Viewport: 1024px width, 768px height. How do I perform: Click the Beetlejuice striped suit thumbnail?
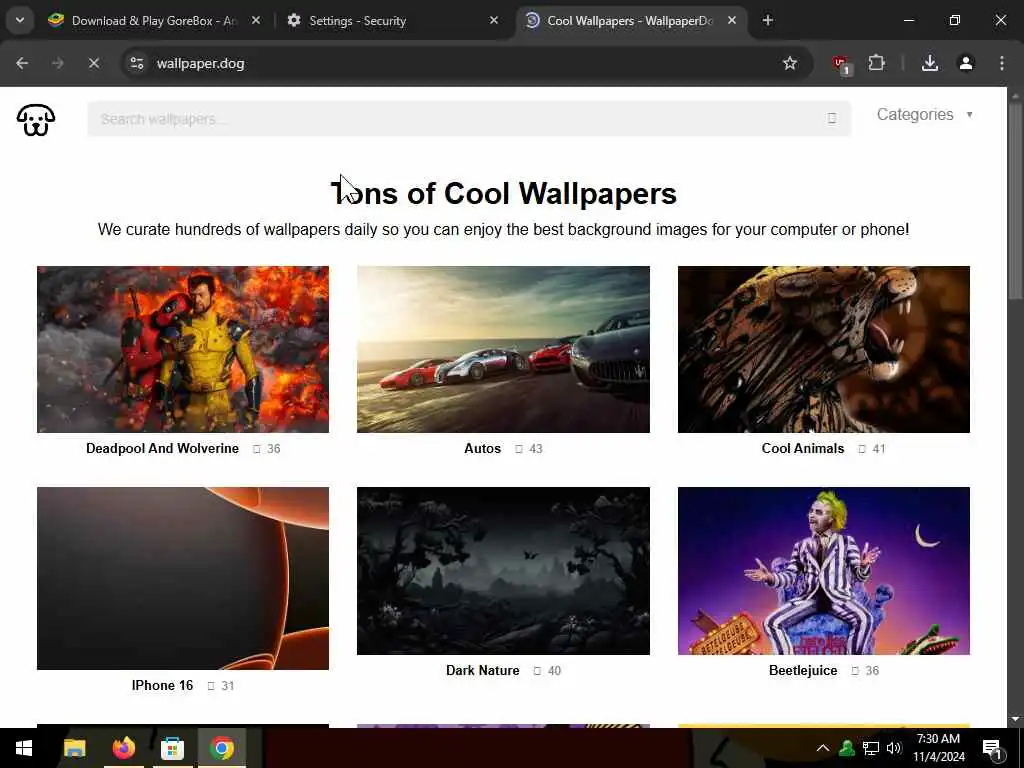tap(824, 571)
